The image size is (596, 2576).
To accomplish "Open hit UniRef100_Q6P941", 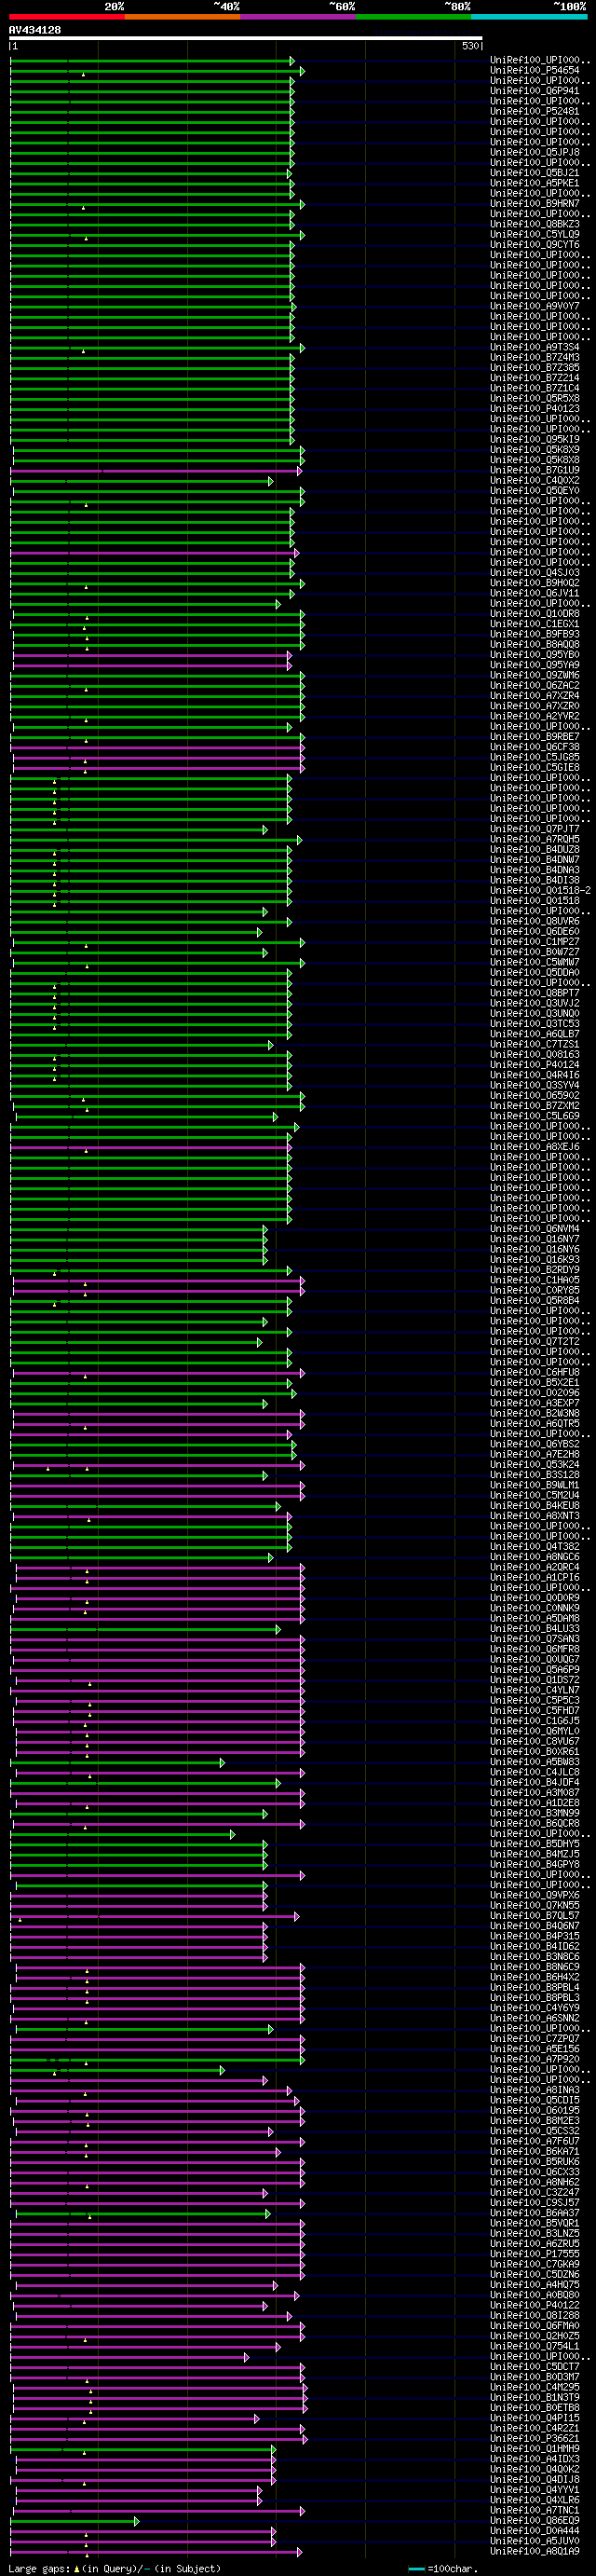I will [535, 91].
